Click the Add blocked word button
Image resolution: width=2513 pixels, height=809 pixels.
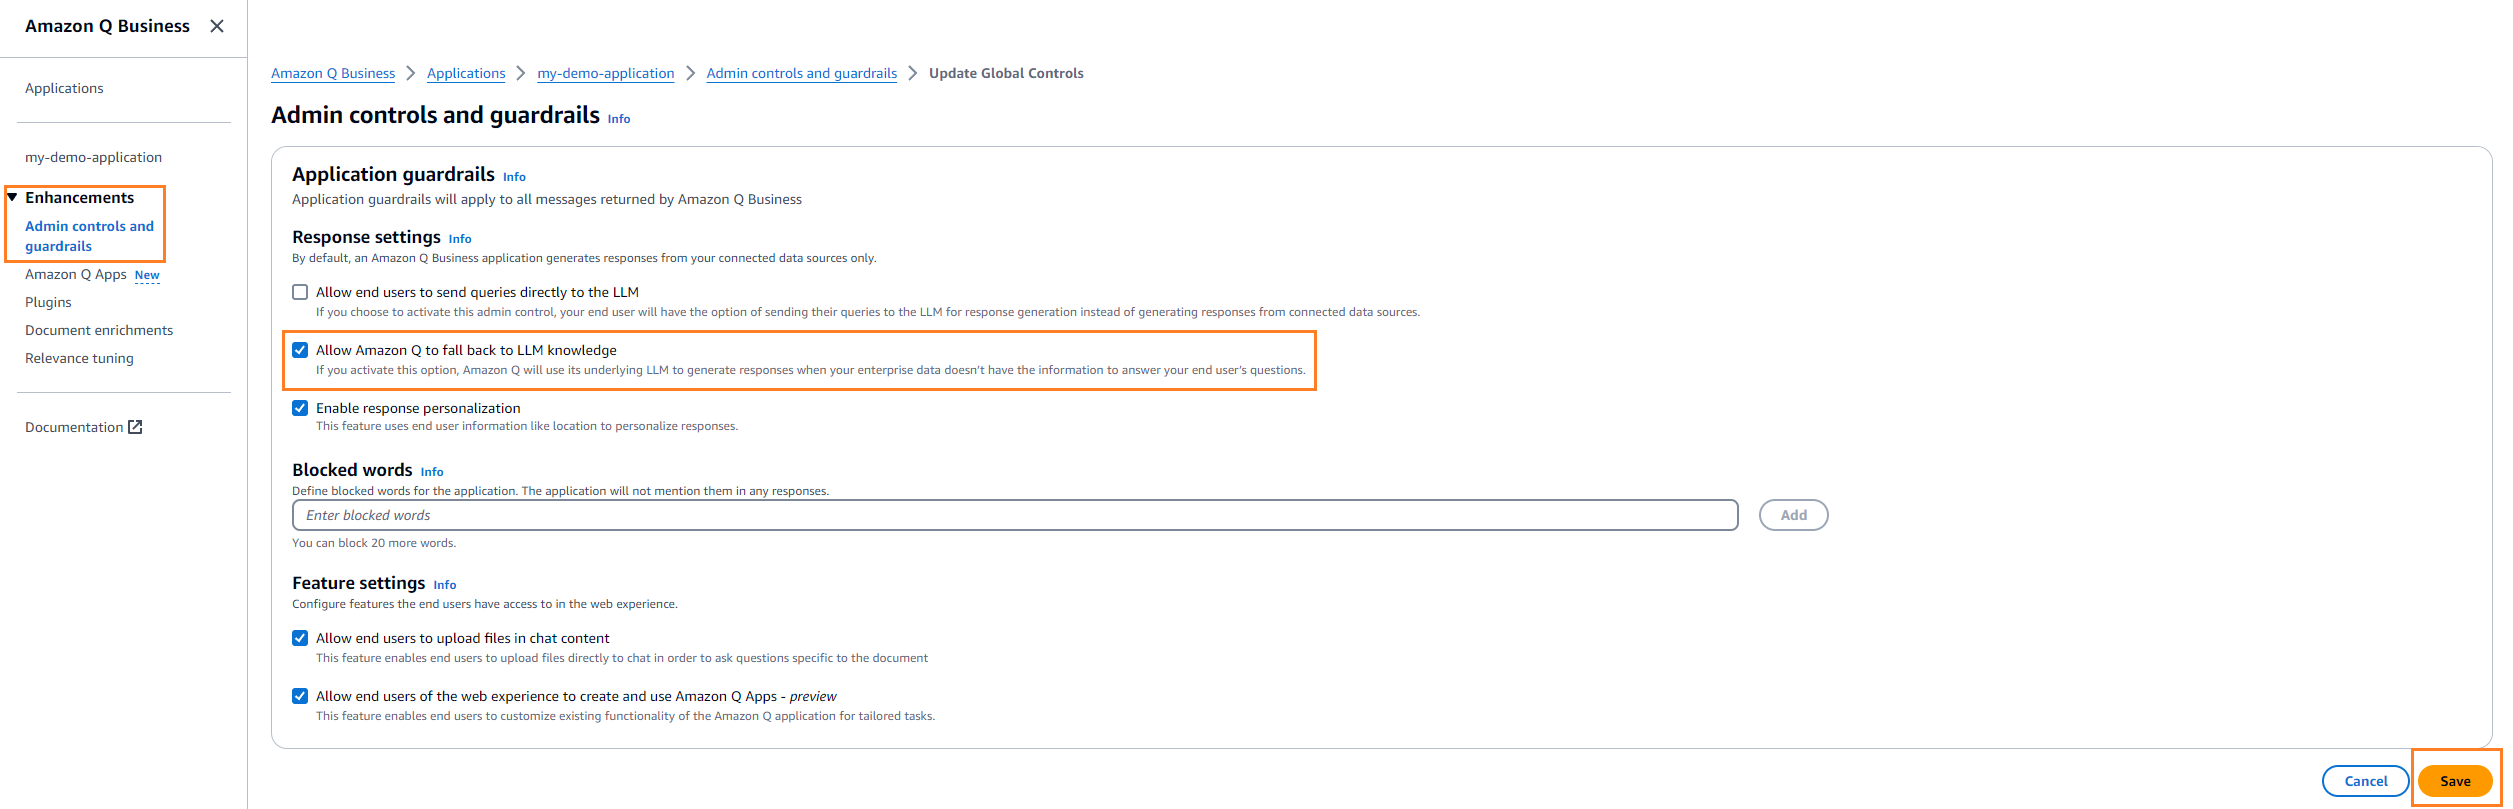[x=1794, y=515]
